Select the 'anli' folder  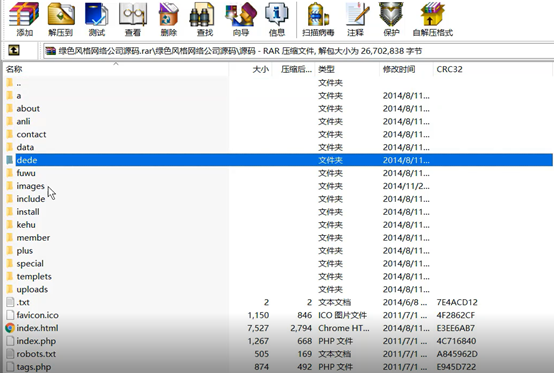23,122
